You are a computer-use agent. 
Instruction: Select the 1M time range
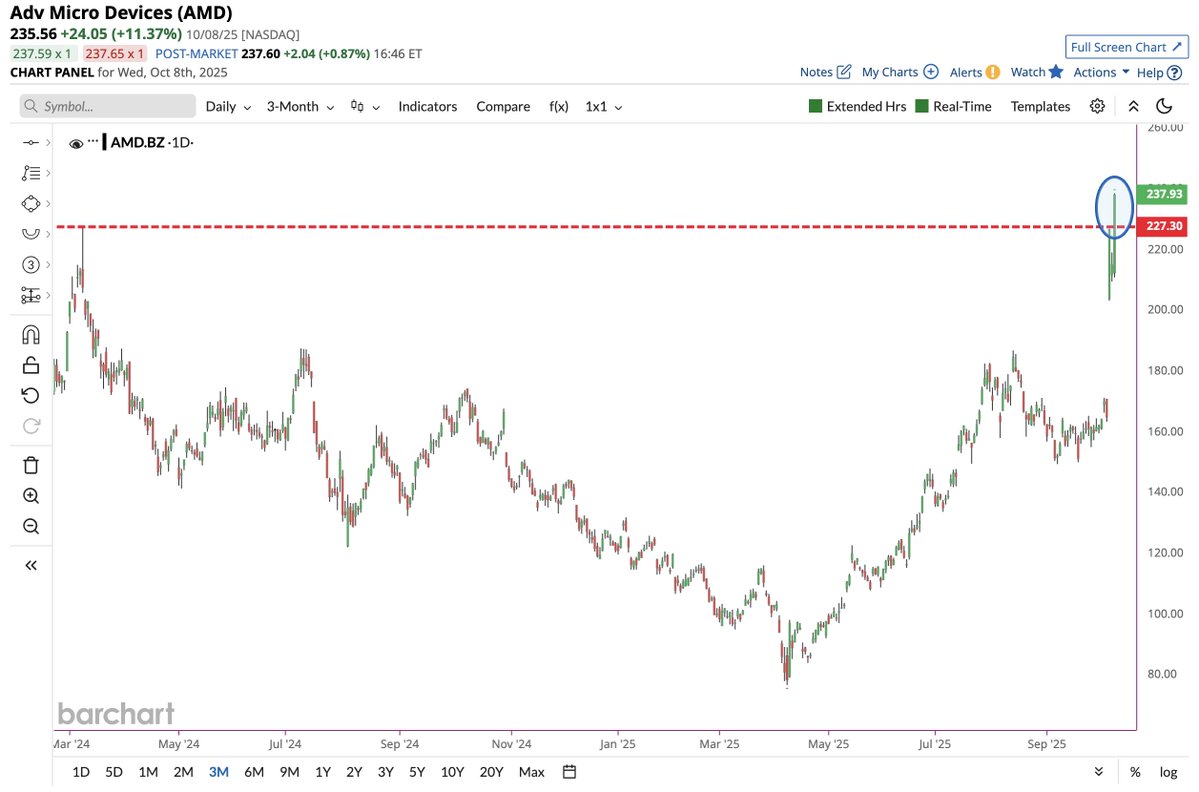click(x=148, y=772)
